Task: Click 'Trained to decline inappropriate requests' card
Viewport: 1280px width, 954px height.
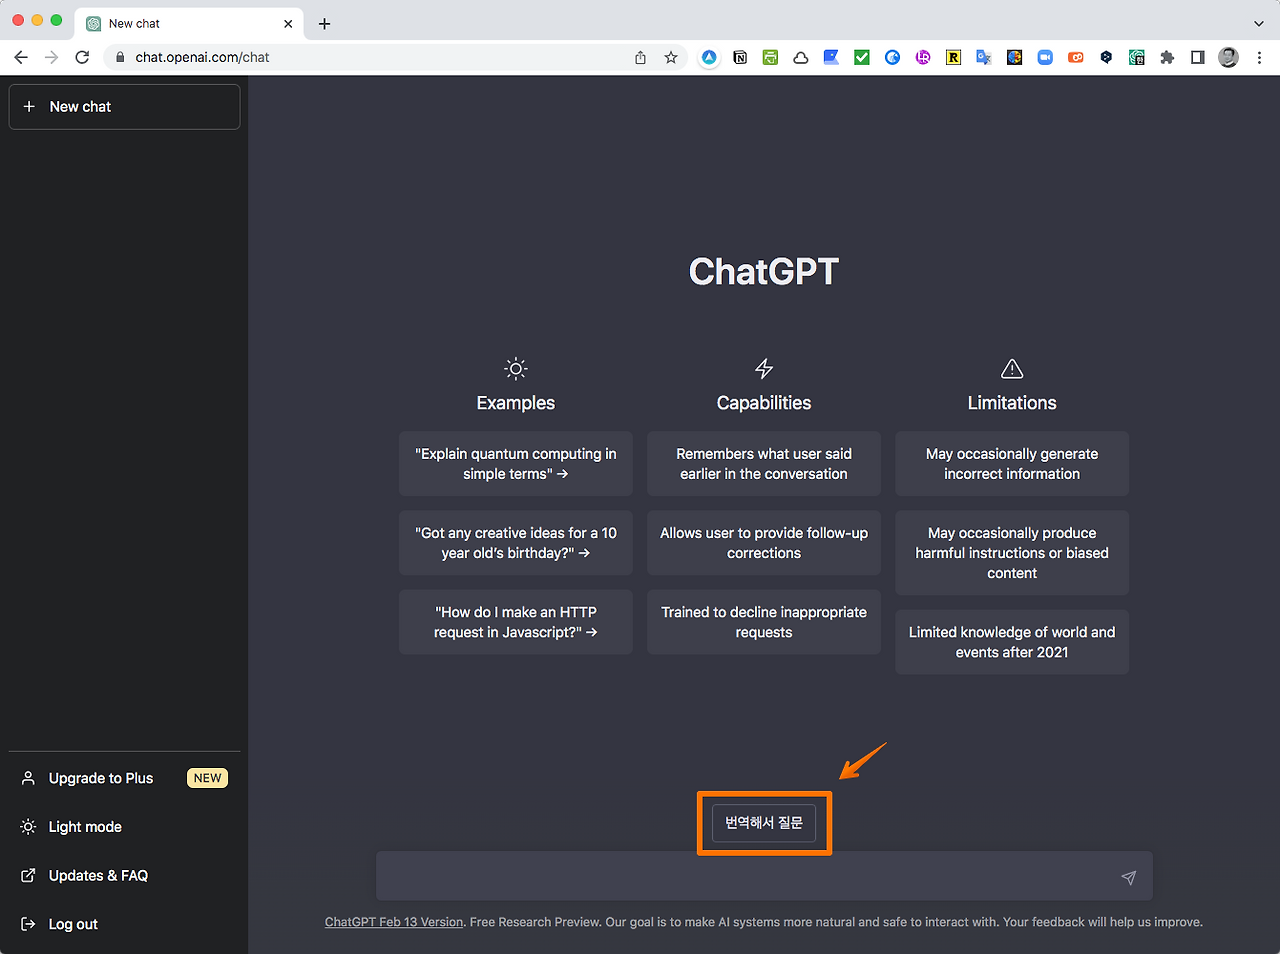Action: (x=764, y=622)
